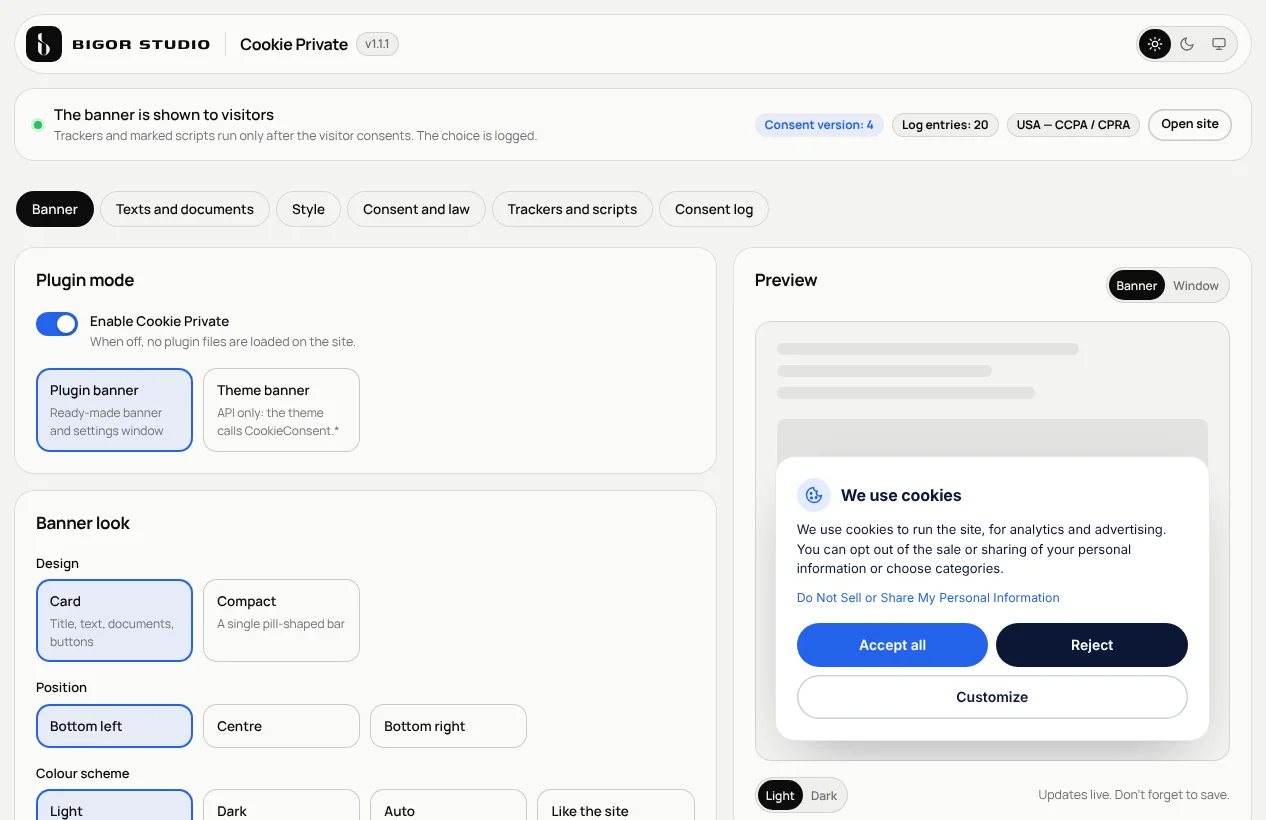Set banner position to Centre
This screenshot has width=1266, height=820.
(x=281, y=726)
